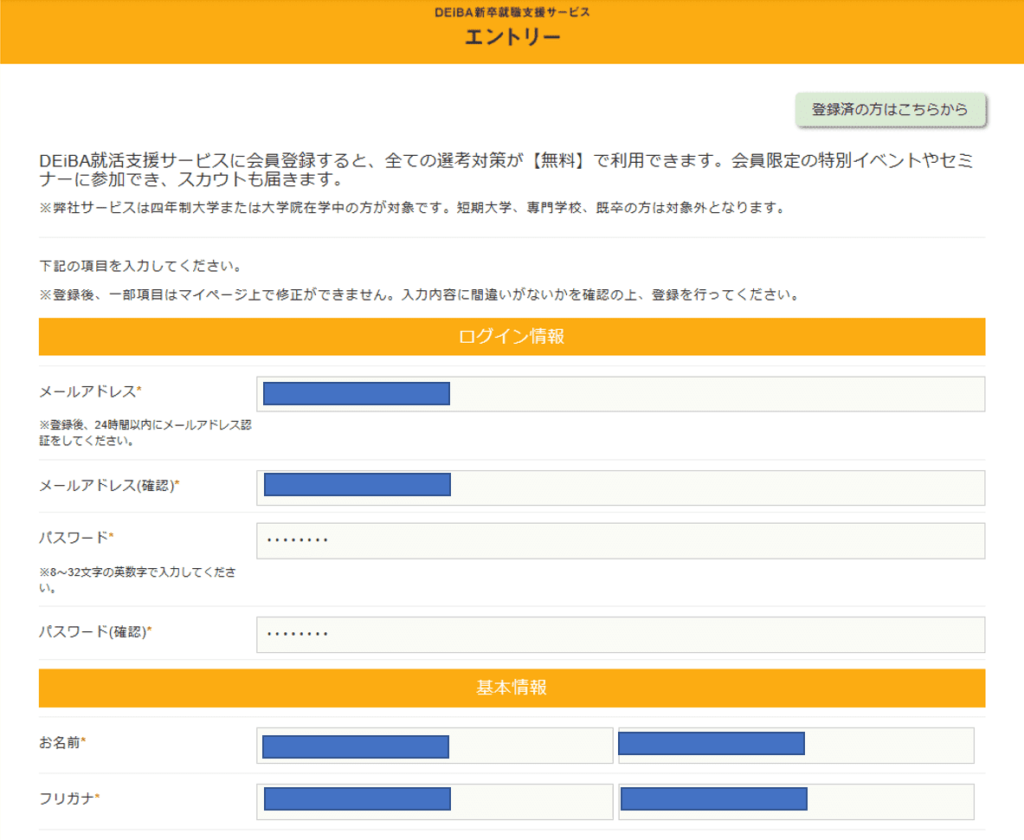The image size is (1024, 840).
Task: Click the お名前 last name field
Action: 435,745
